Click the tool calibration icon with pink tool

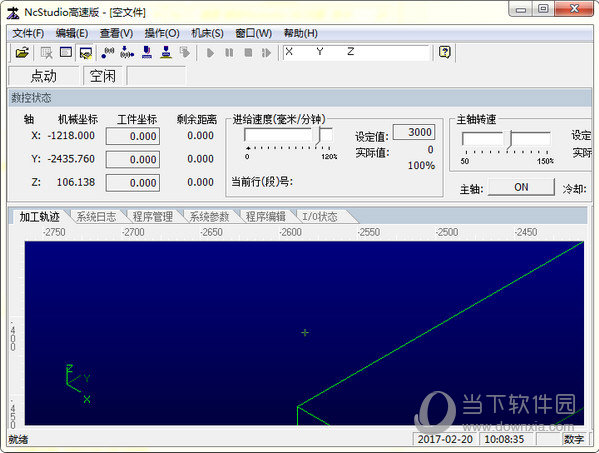147,52
